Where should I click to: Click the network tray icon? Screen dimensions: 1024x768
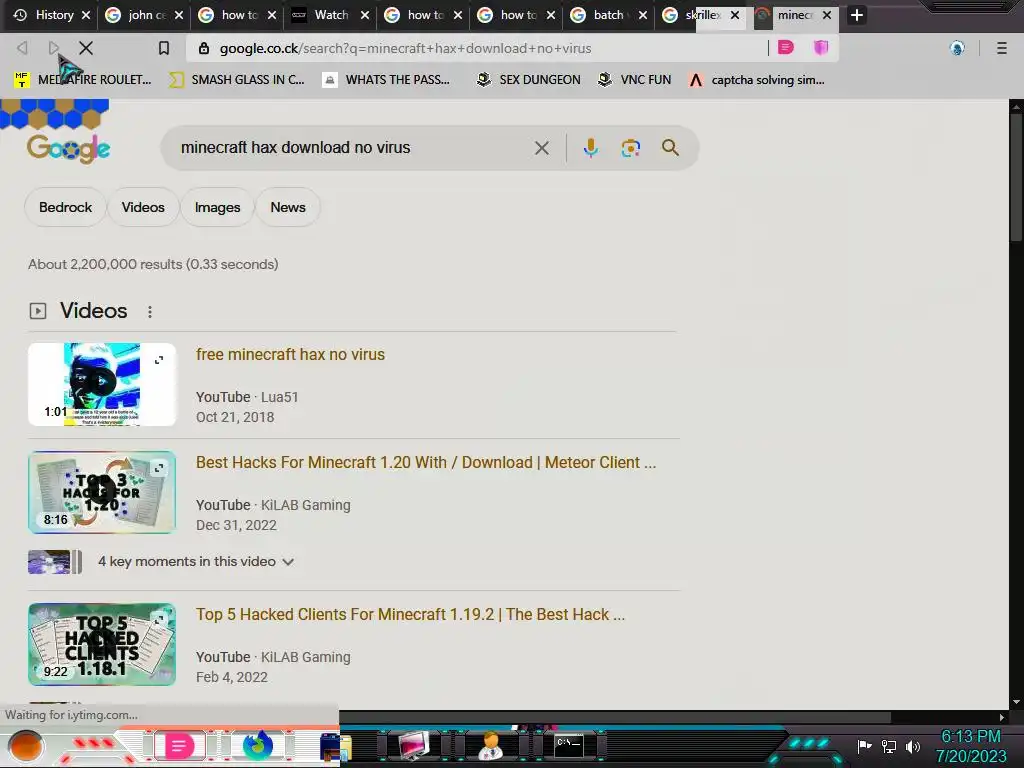click(x=889, y=746)
